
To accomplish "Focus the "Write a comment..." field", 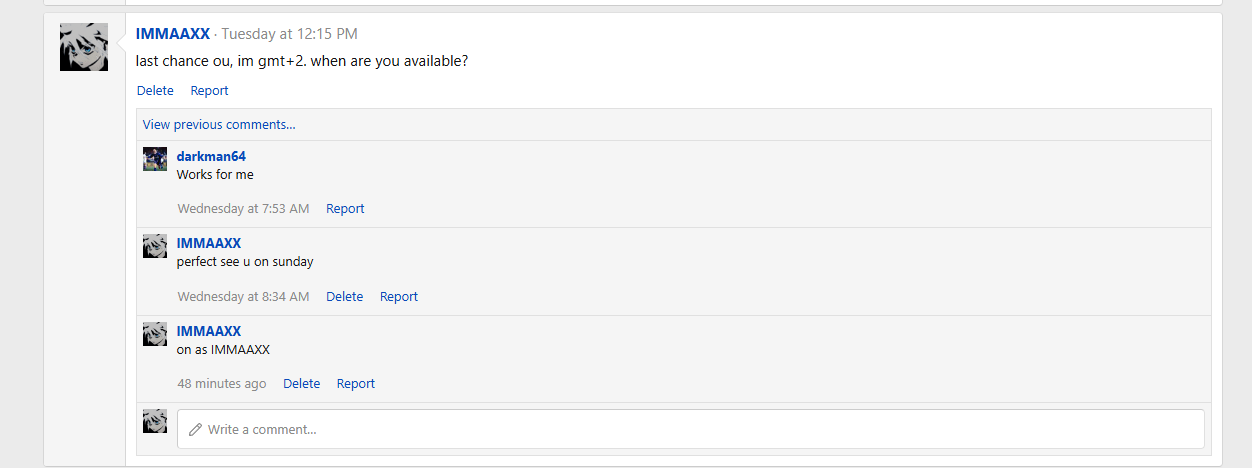I will point(690,429).
